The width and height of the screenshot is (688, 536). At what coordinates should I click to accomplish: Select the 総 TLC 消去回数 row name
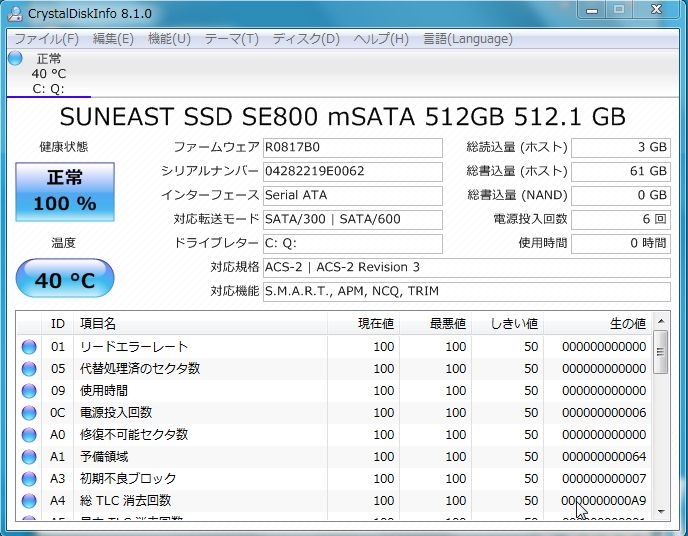125,500
